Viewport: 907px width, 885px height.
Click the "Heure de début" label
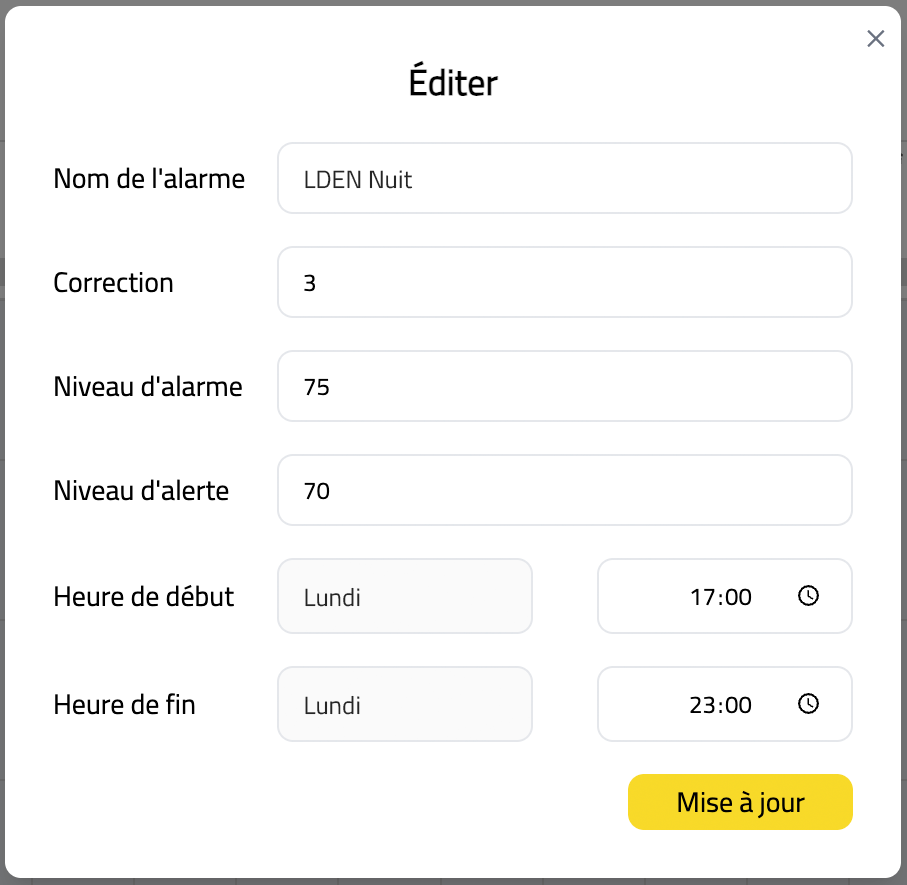144,597
